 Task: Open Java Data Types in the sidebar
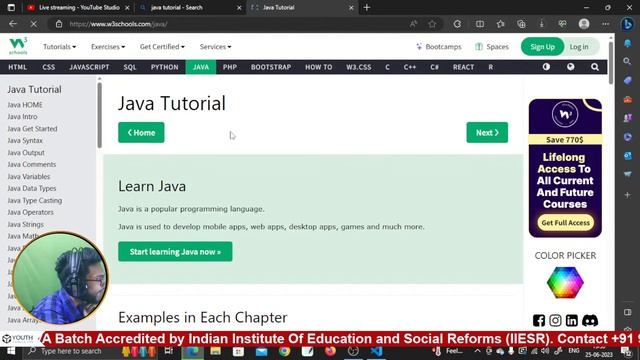click(32, 188)
